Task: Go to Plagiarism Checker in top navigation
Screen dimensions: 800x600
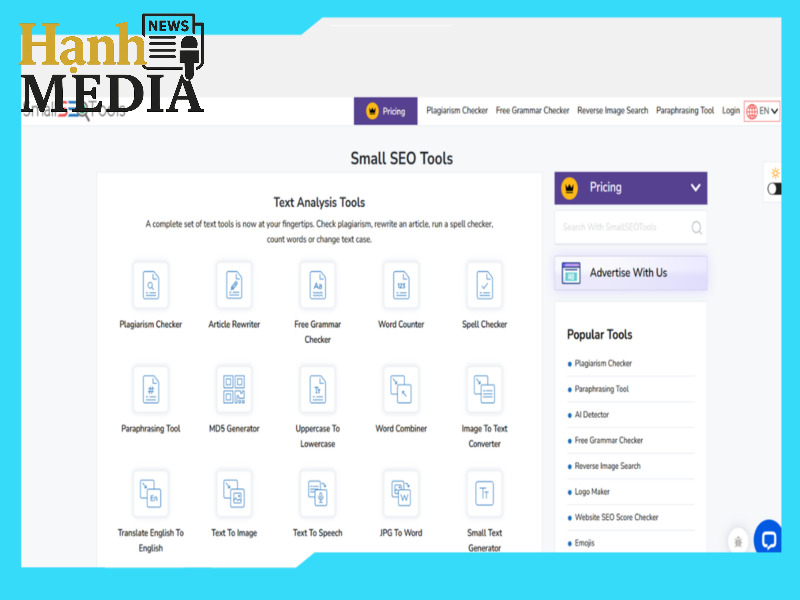Action: point(457,110)
